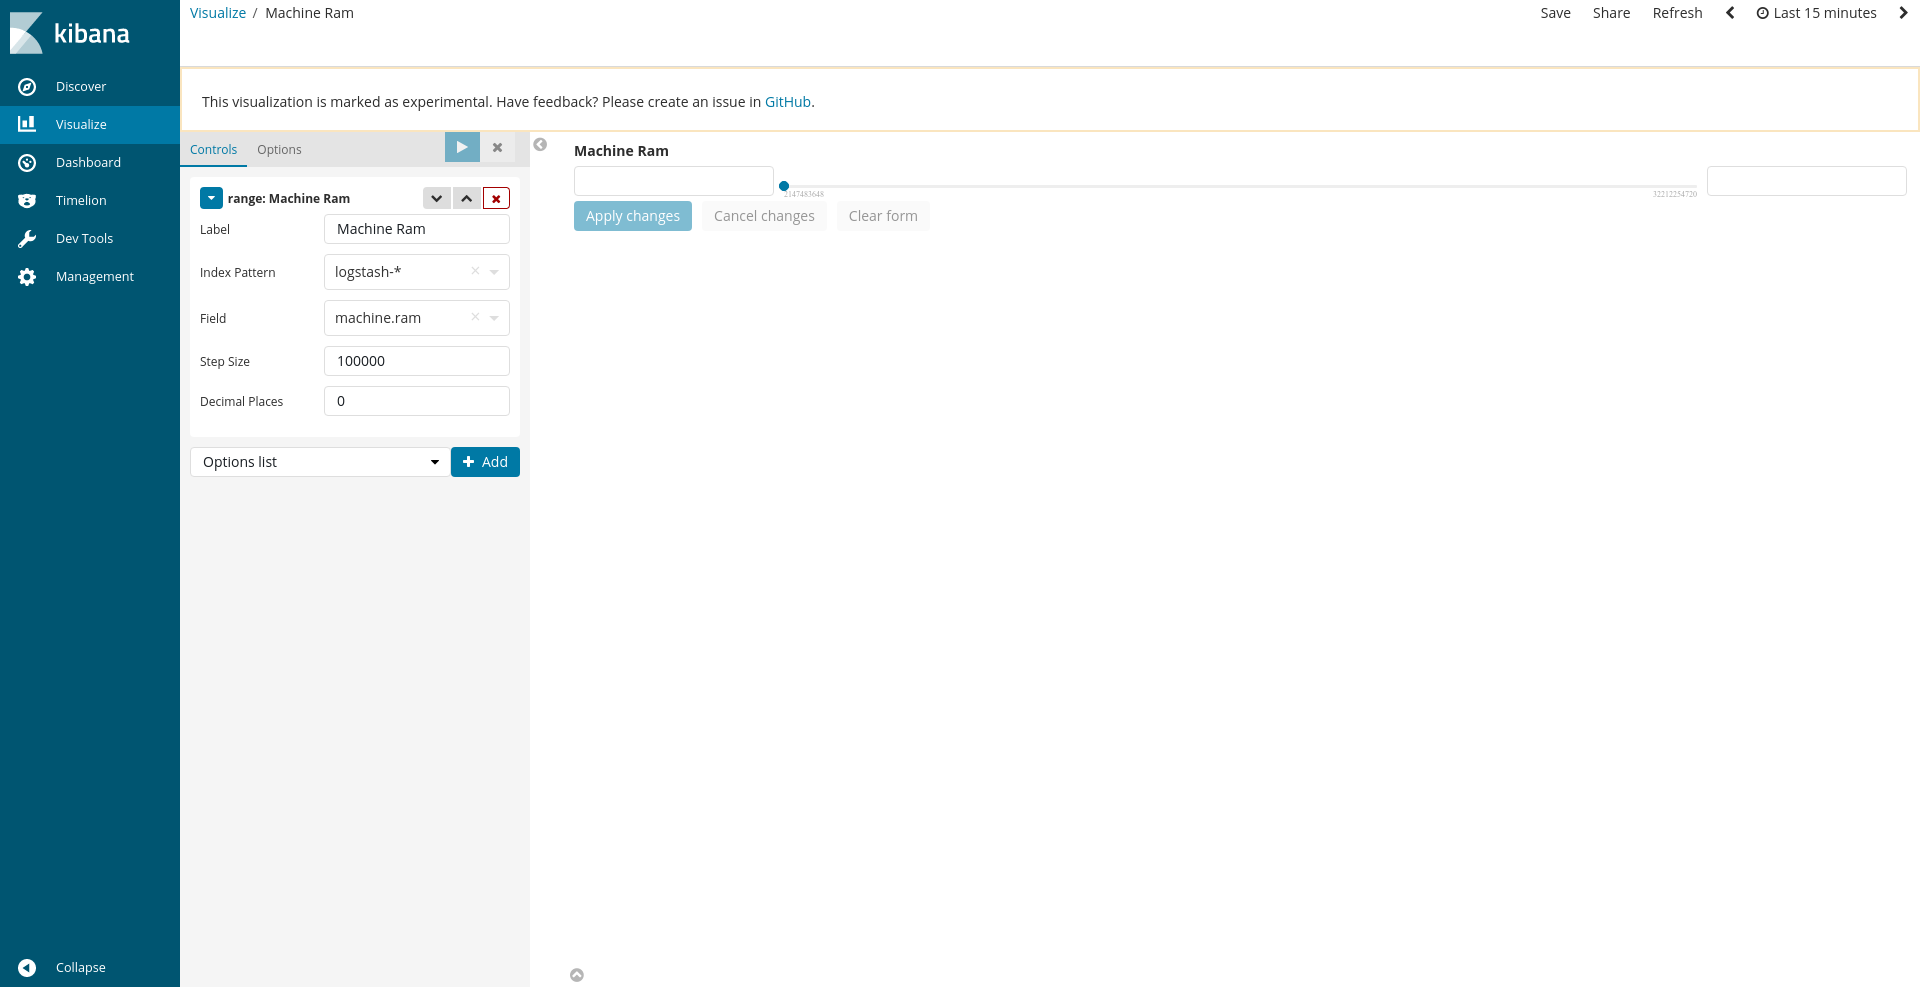Open the Last 15 minutes time picker
This screenshot has height=987, width=1920.
[1816, 13]
